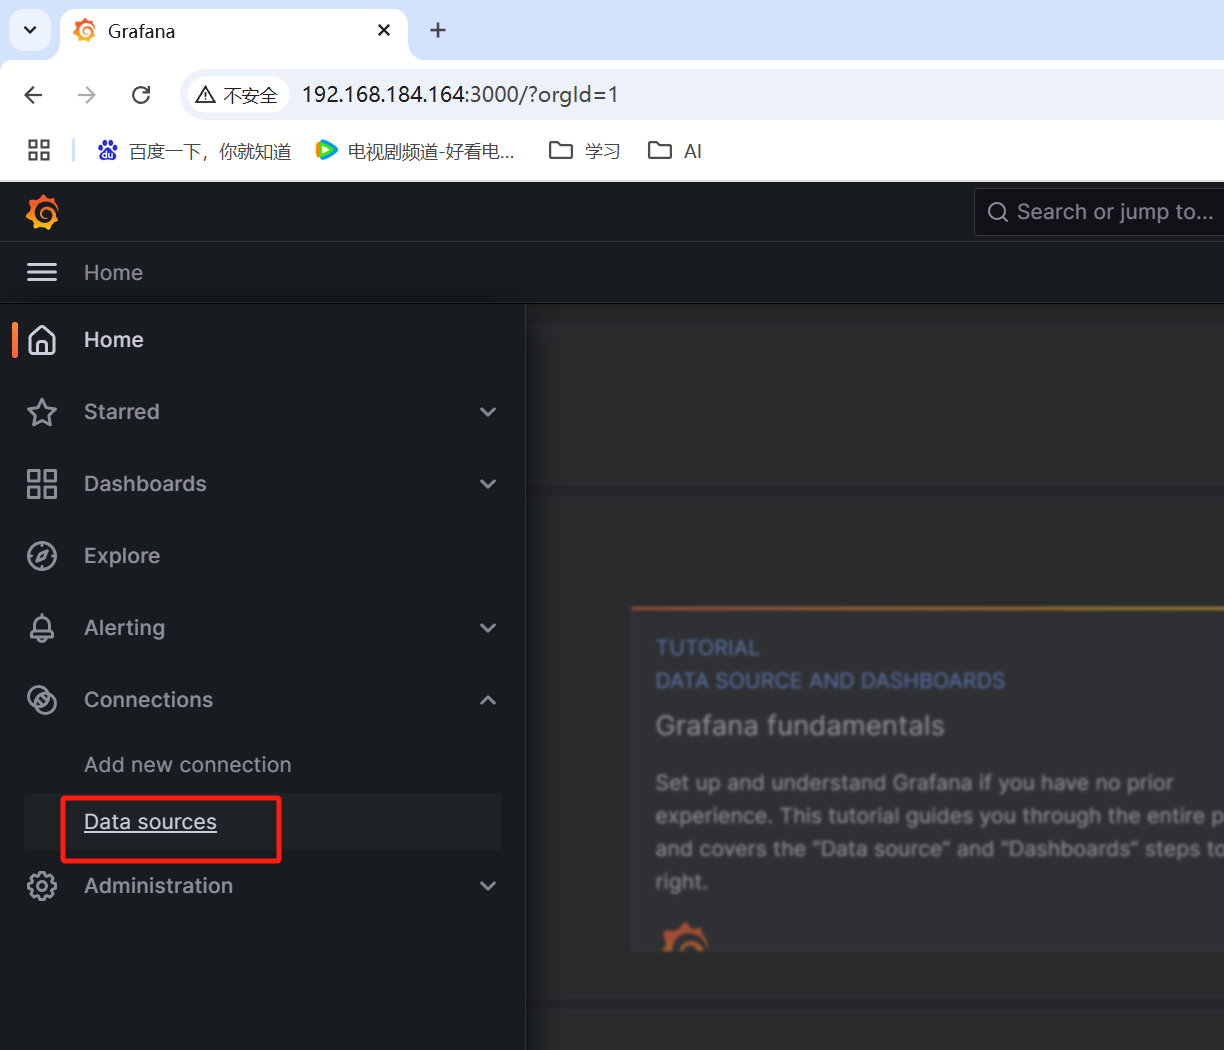This screenshot has height=1050, width=1224.
Task: Click the not-secure warning badge
Action: click(x=238, y=95)
